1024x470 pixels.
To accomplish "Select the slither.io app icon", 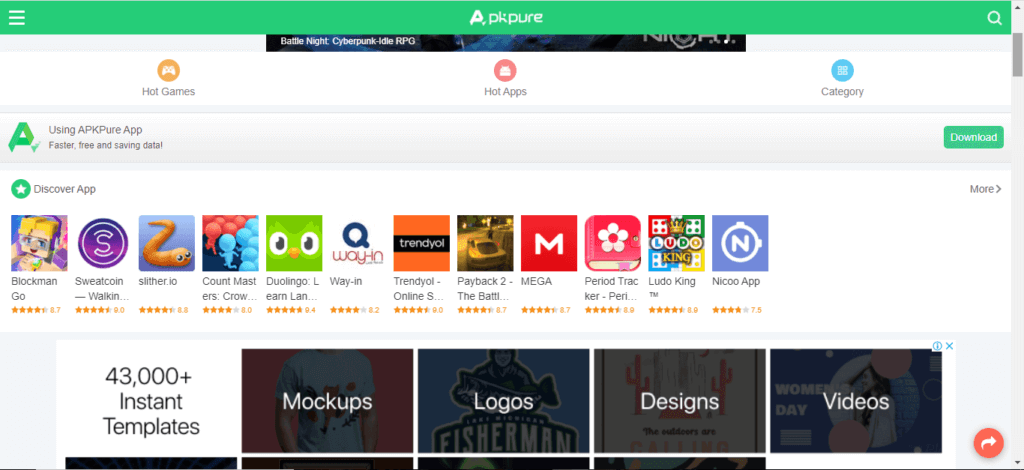I will pyautogui.click(x=167, y=243).
